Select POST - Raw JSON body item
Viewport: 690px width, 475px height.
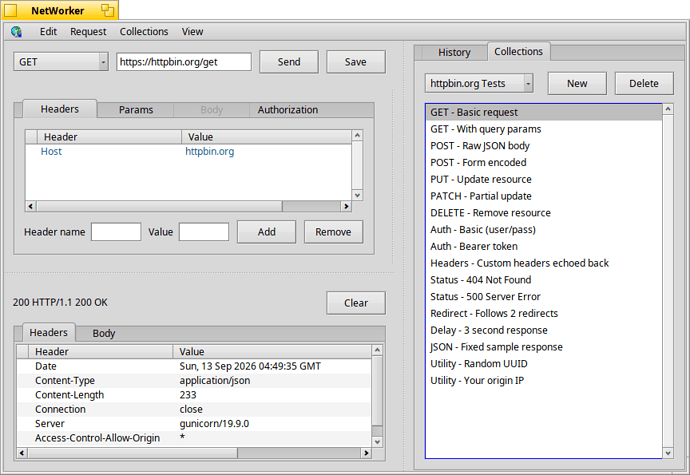tap(544, 146)
